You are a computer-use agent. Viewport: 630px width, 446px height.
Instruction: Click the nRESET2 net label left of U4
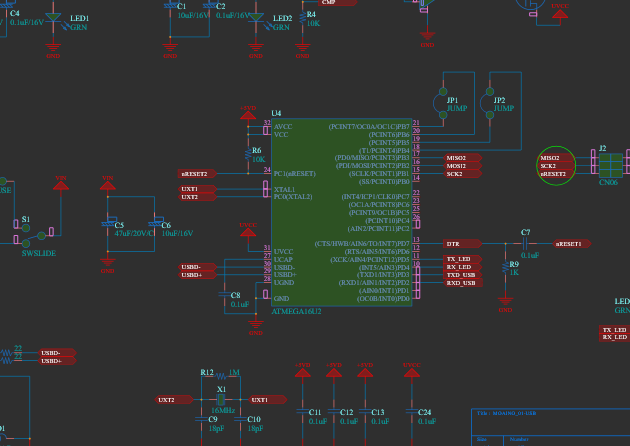click(194, 174)
